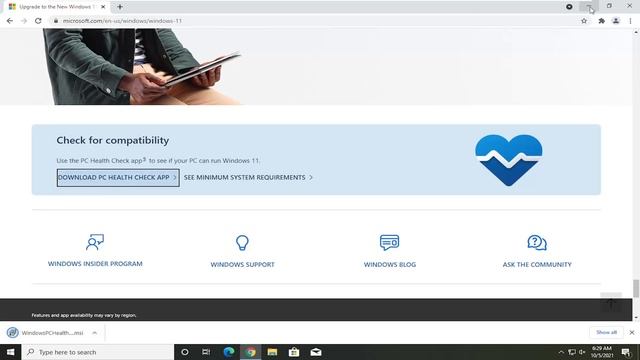Open the Extensions puzzle icon

click(x=601, y=21)
